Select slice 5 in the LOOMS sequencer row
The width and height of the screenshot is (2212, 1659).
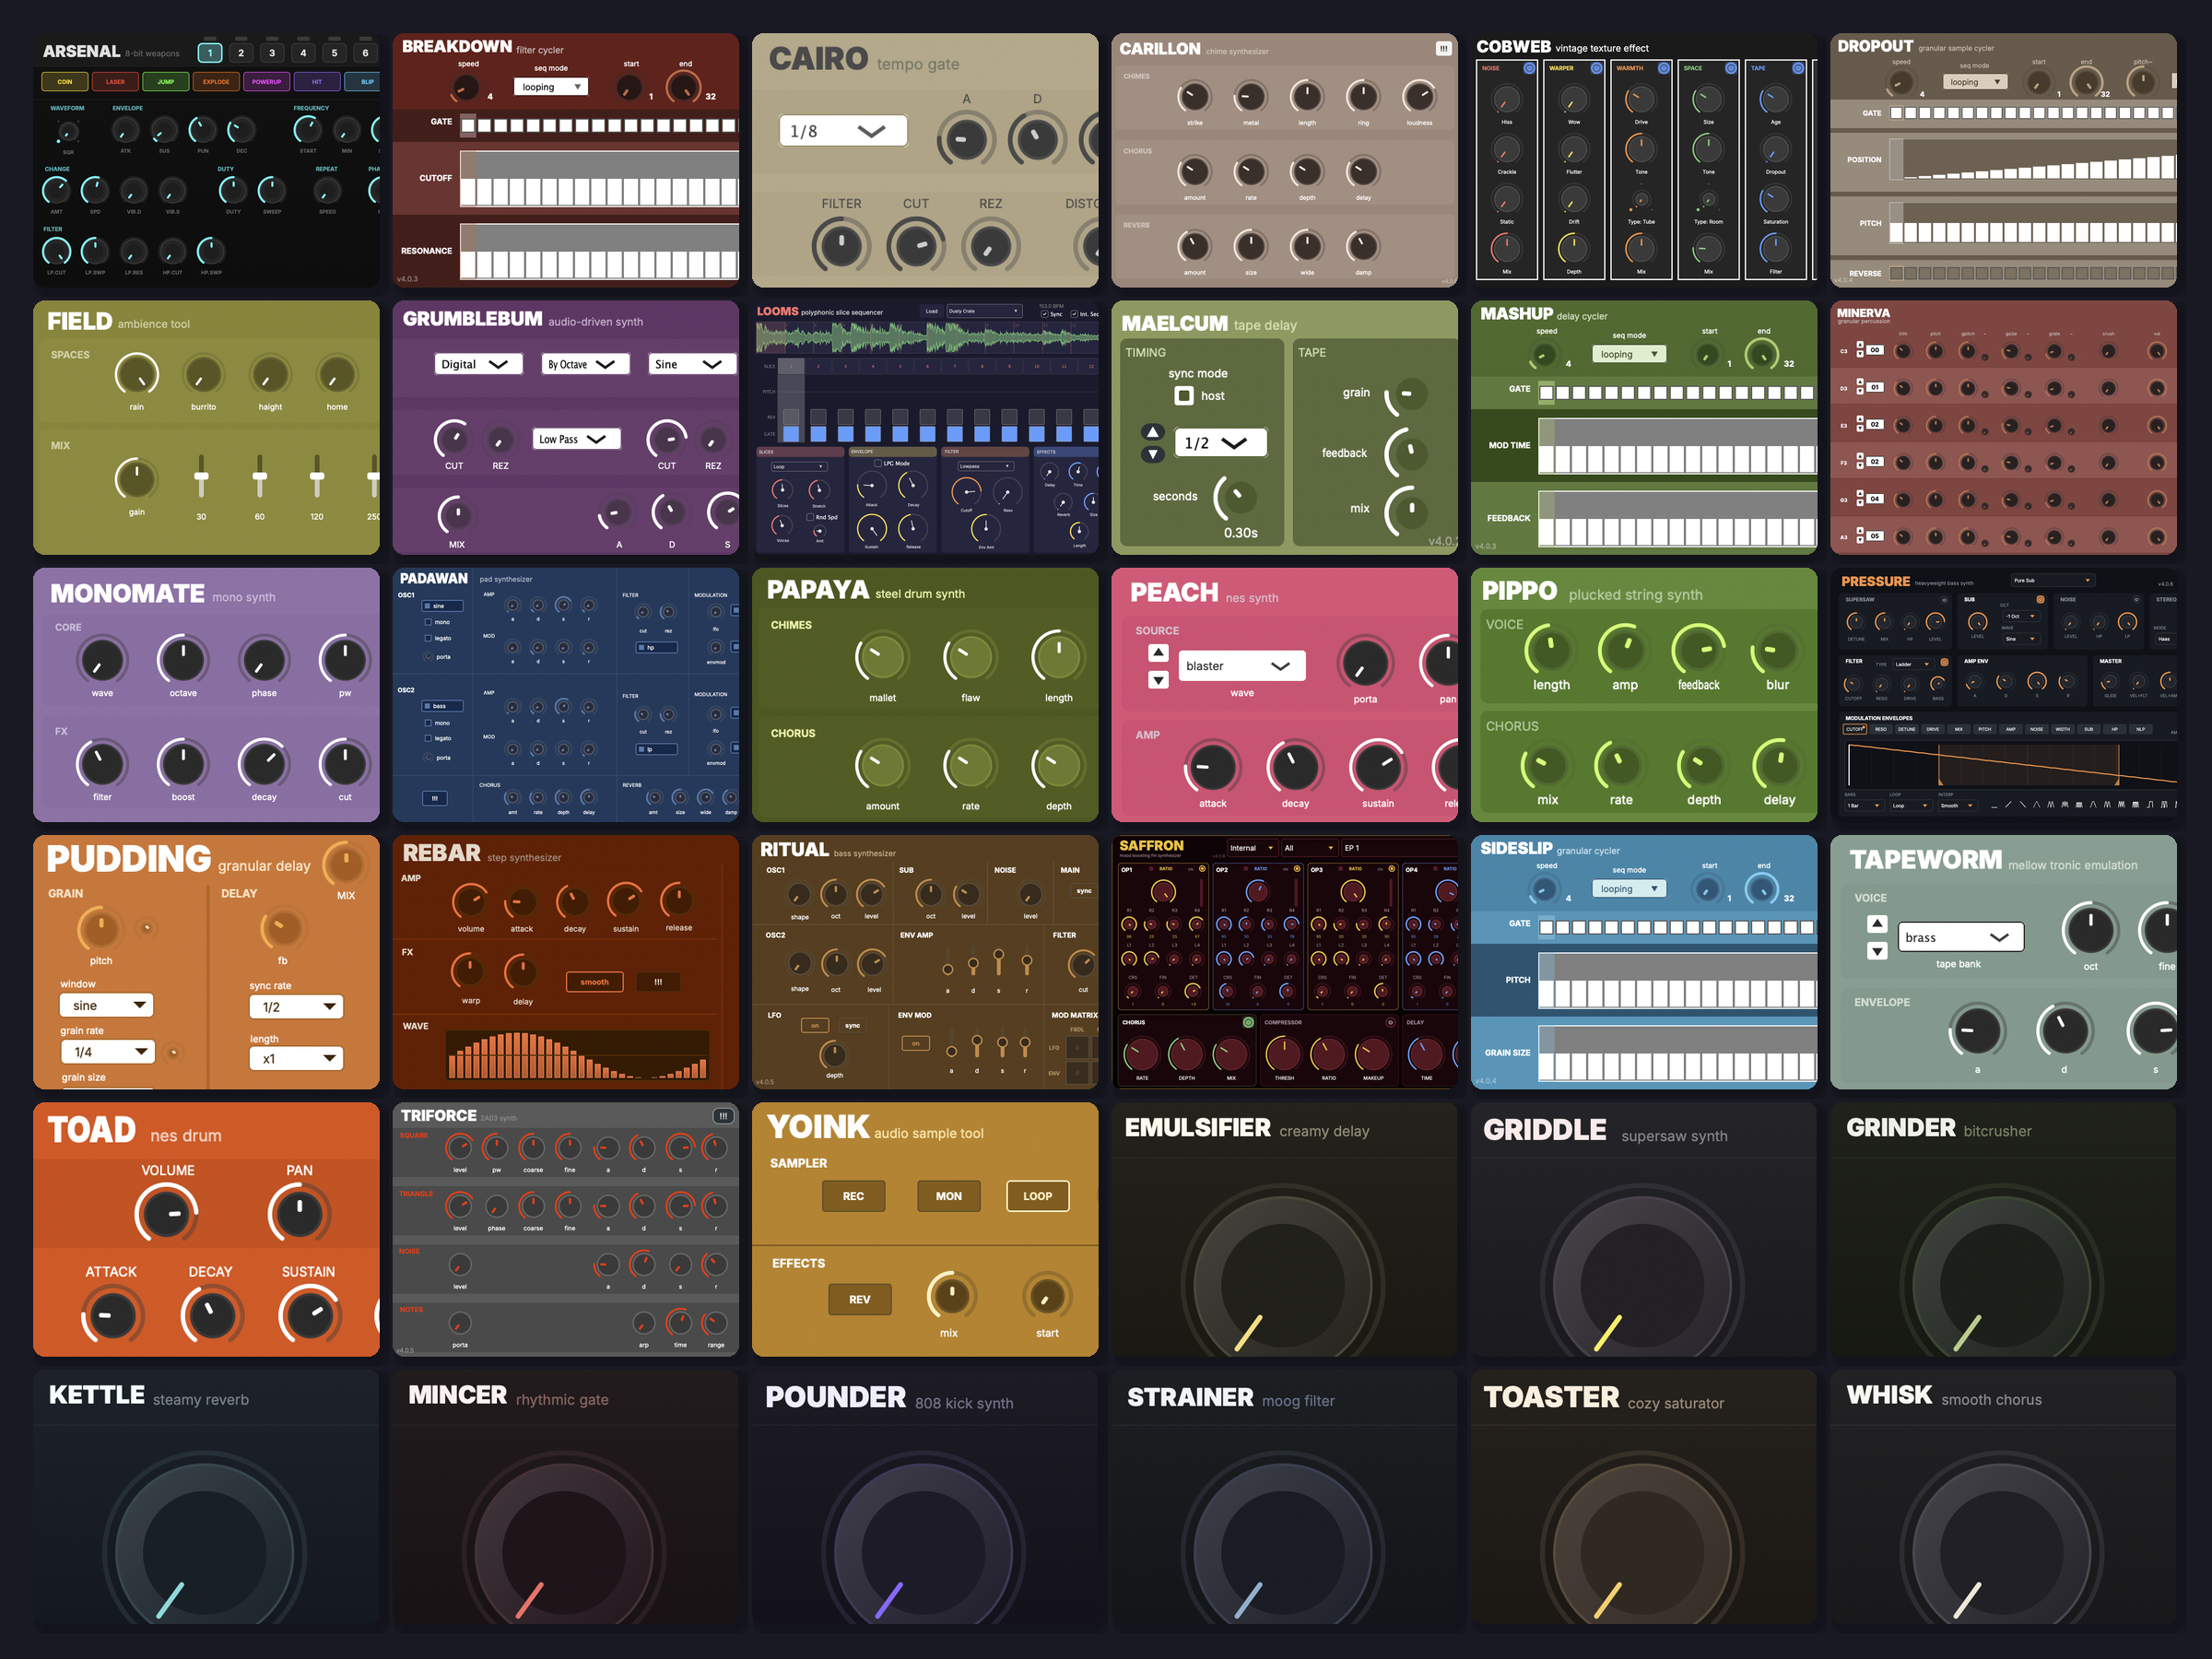coord(900,367)
